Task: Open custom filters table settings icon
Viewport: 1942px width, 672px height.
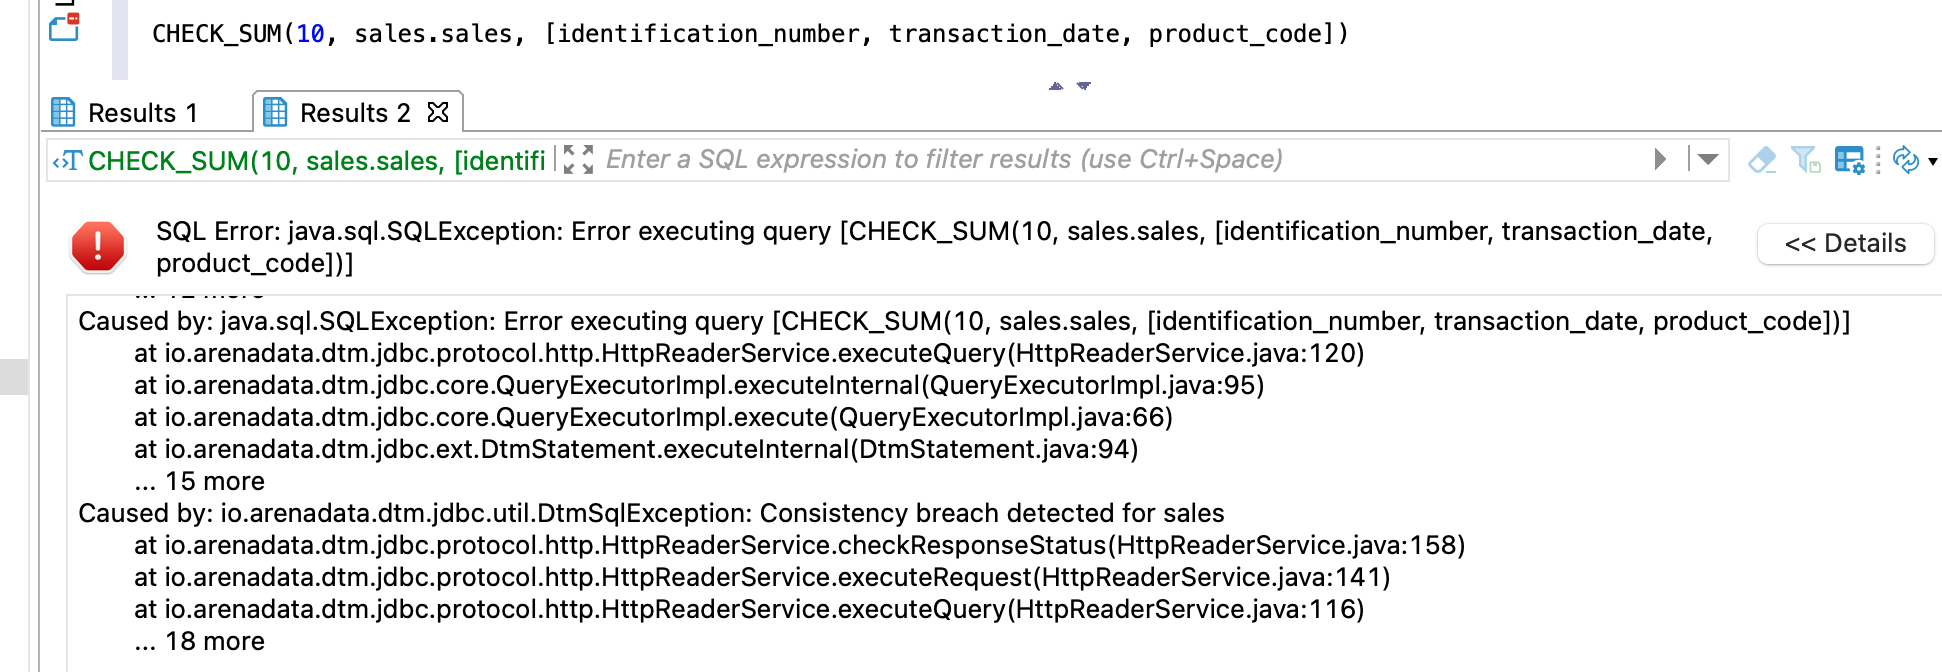Action: point(1849,160)
